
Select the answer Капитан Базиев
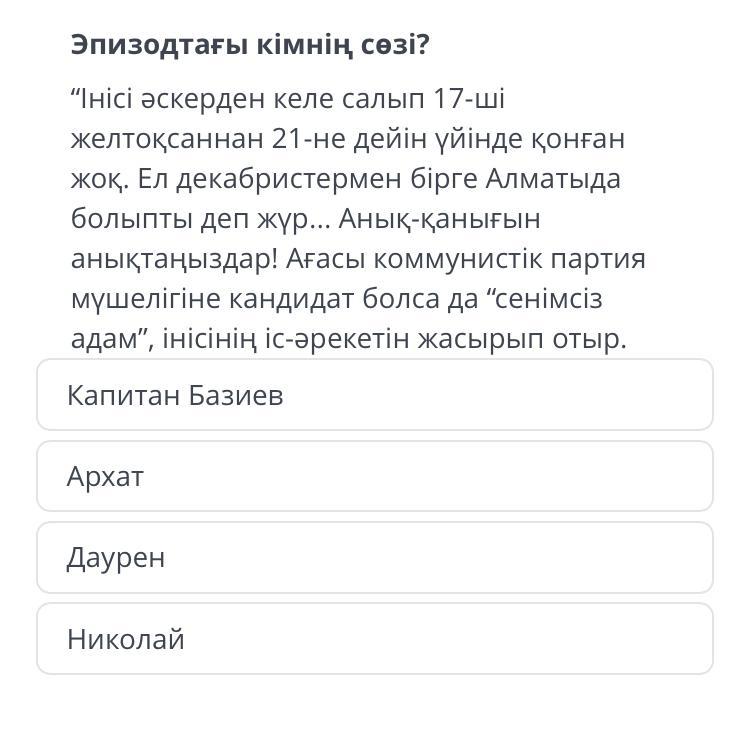coord(375,395)
